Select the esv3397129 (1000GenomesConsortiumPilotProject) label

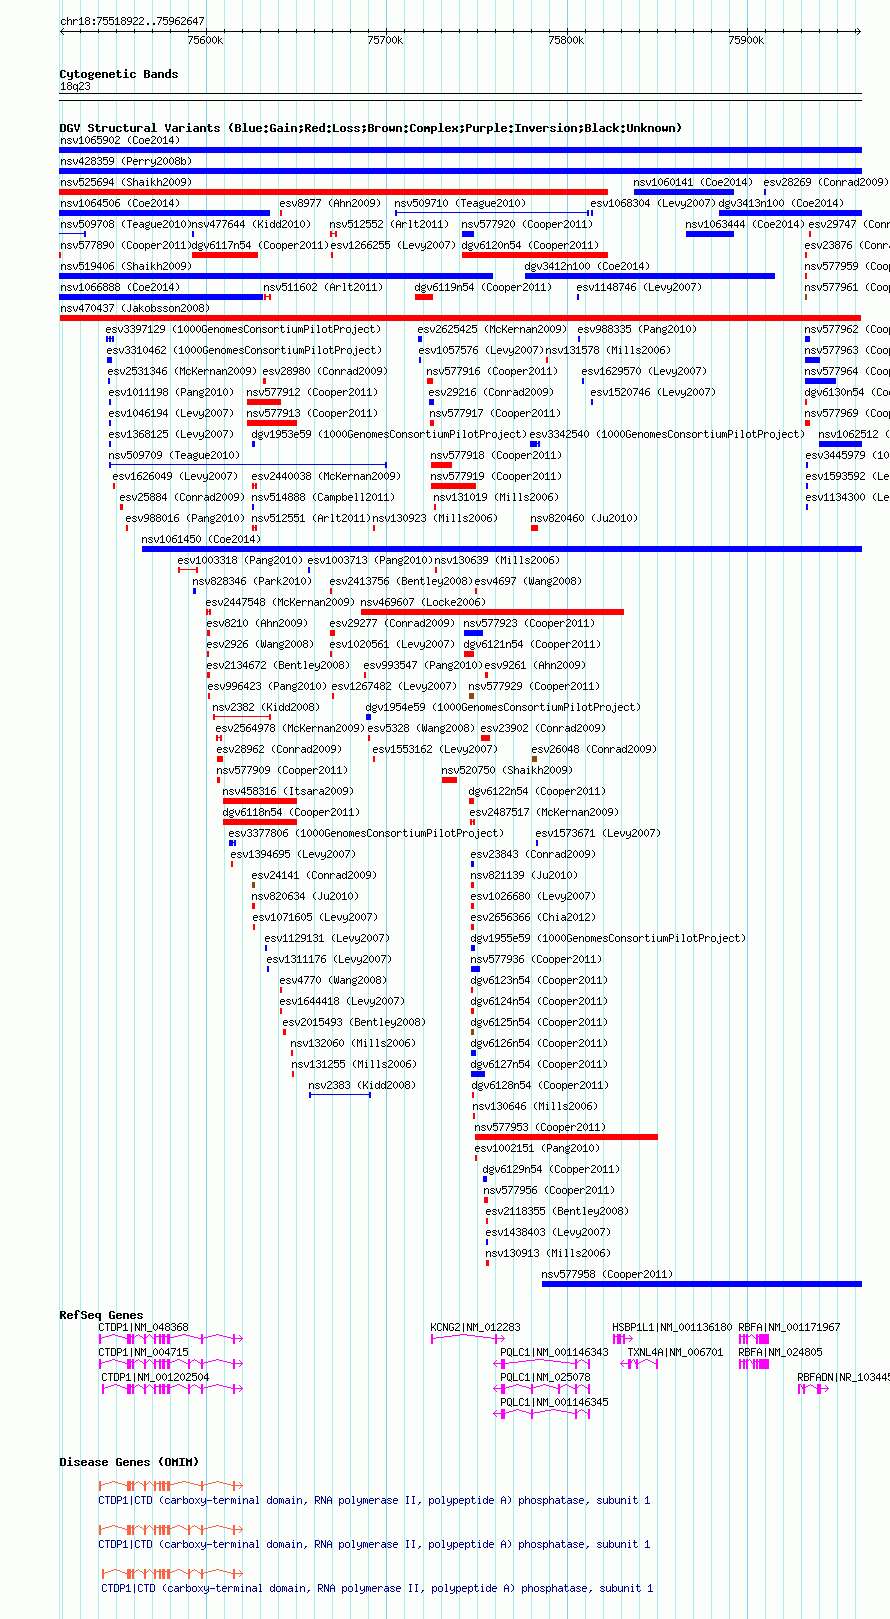point(243,329)
